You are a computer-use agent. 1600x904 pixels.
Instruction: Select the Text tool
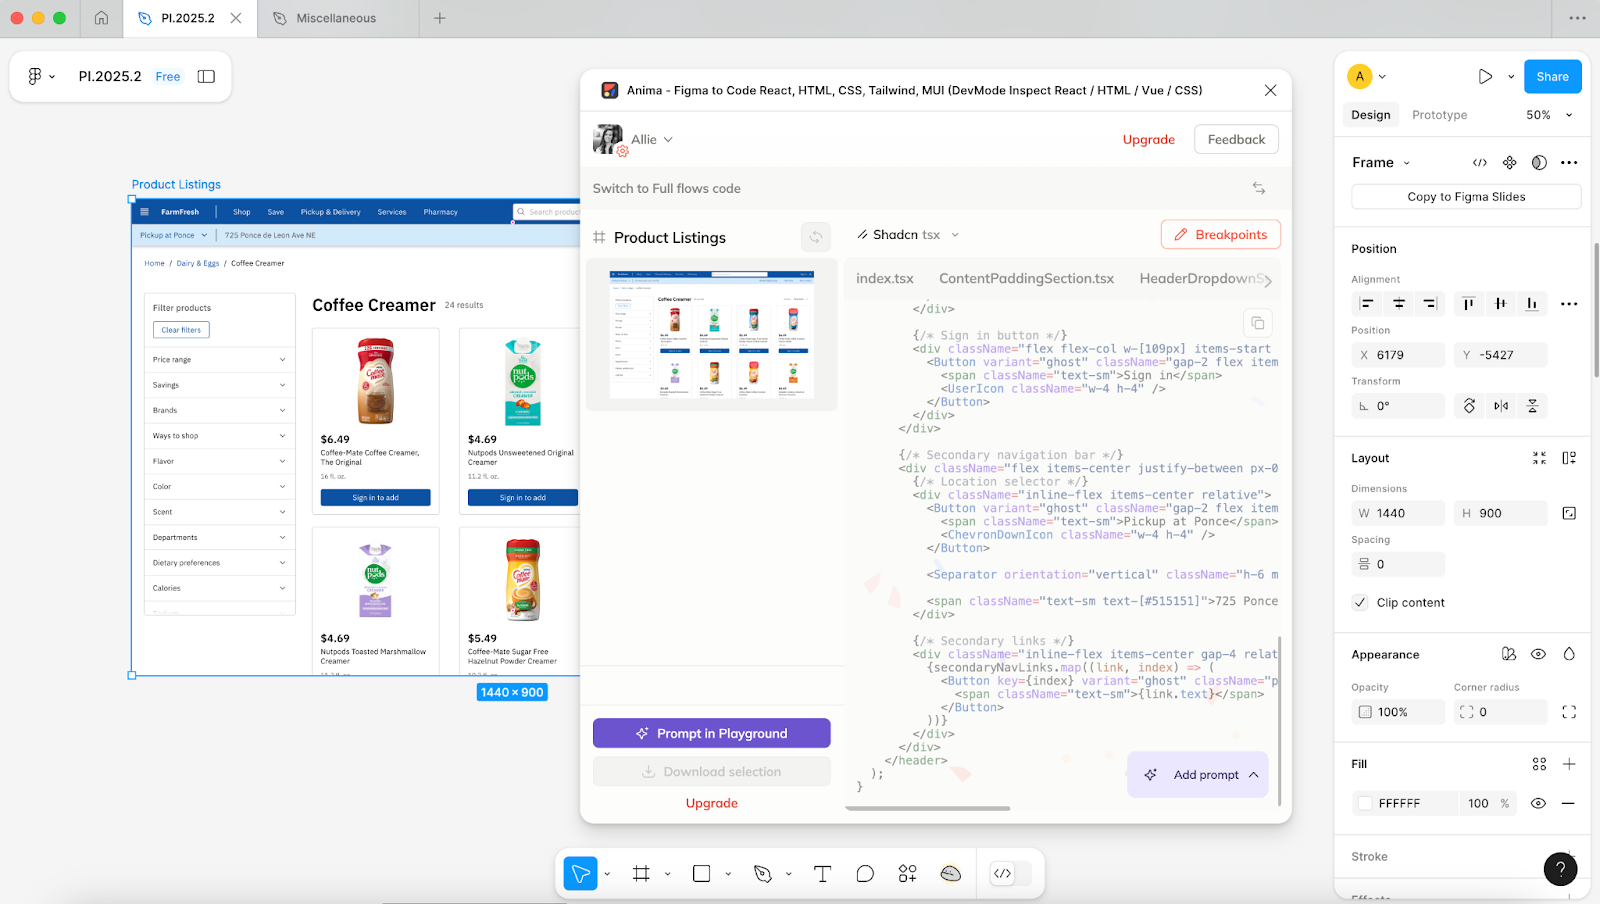pyautogui.click(x=822, y=873)
